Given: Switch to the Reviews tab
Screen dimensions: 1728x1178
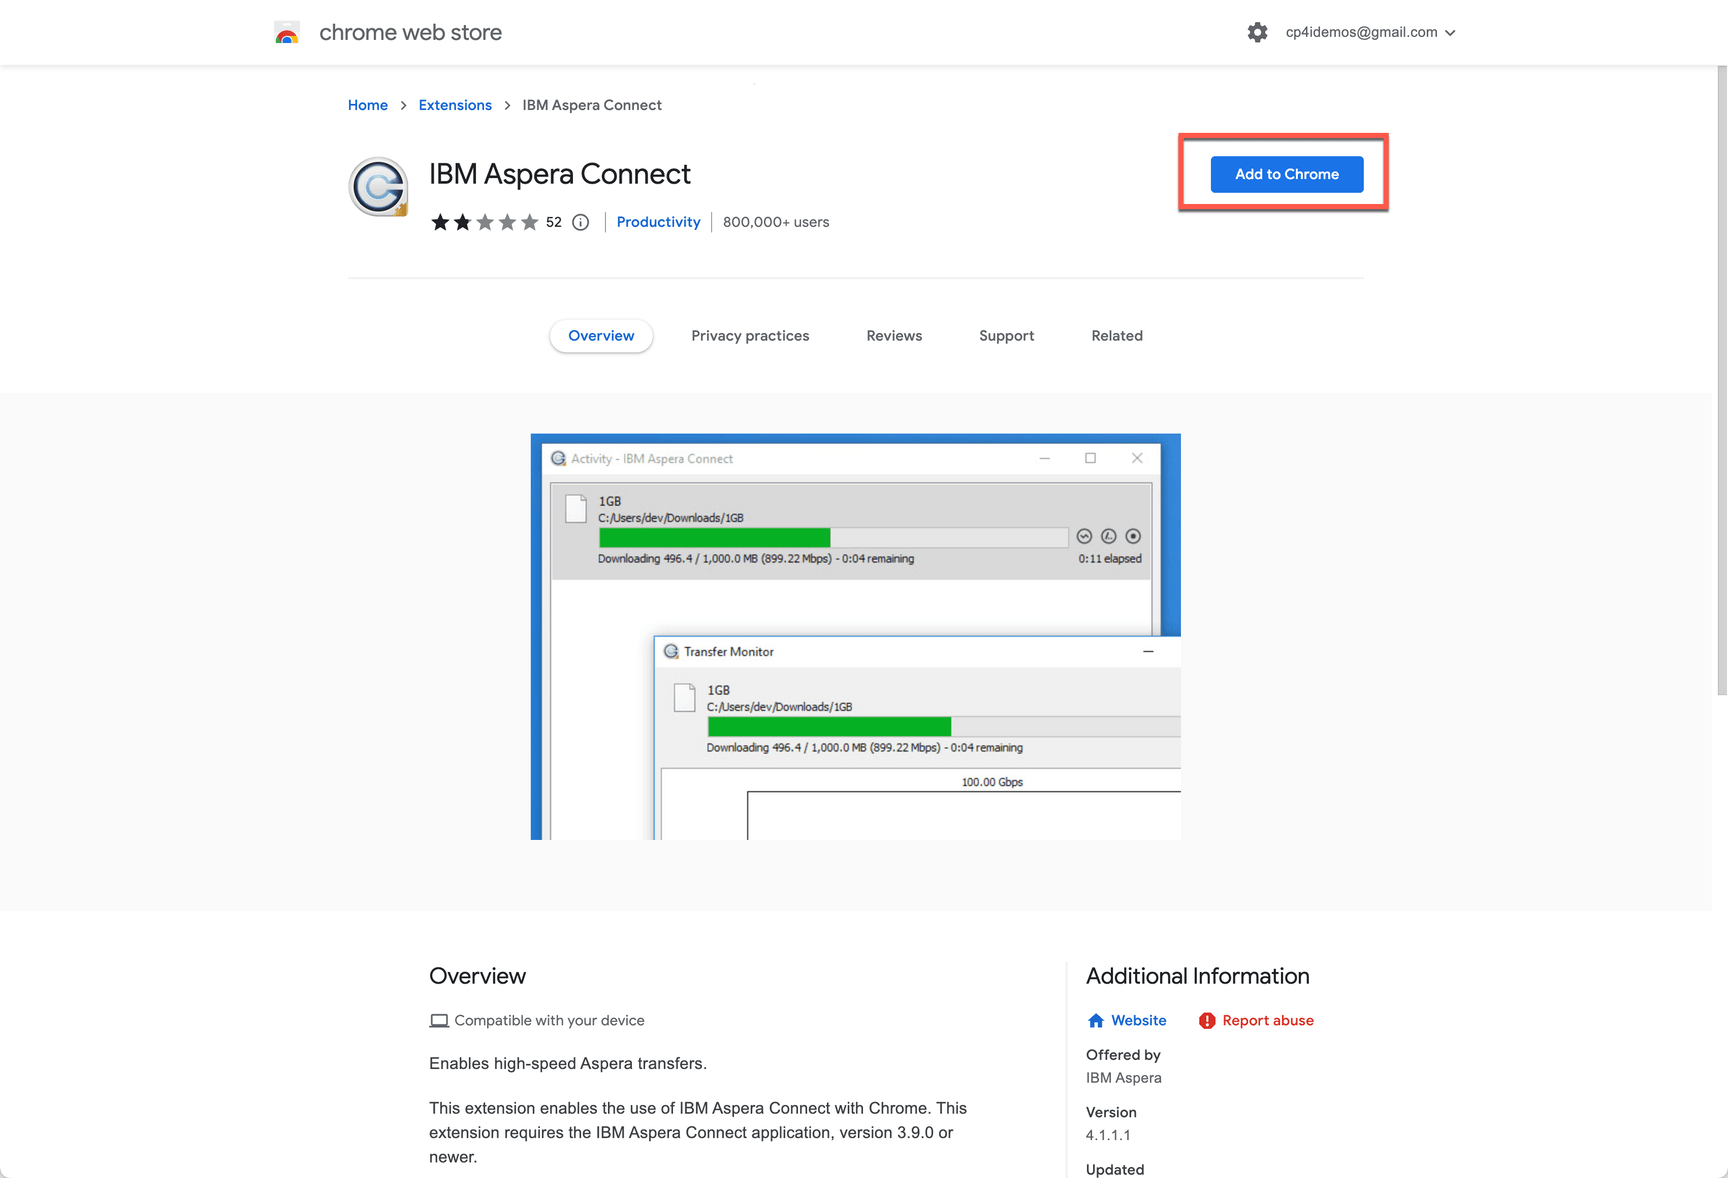Looking at the screenshot, I should click(894, 336).
